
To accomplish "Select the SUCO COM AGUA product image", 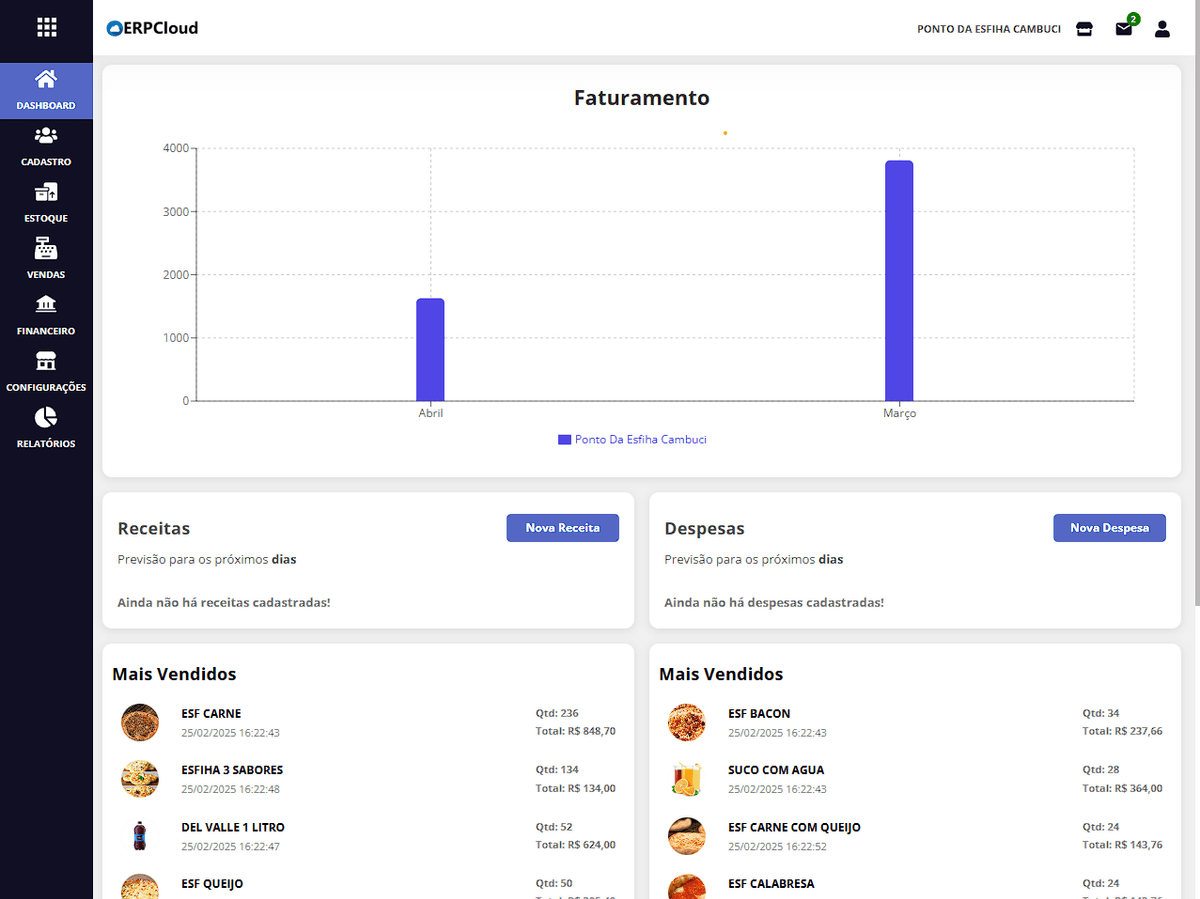I will tap(687, 779).
